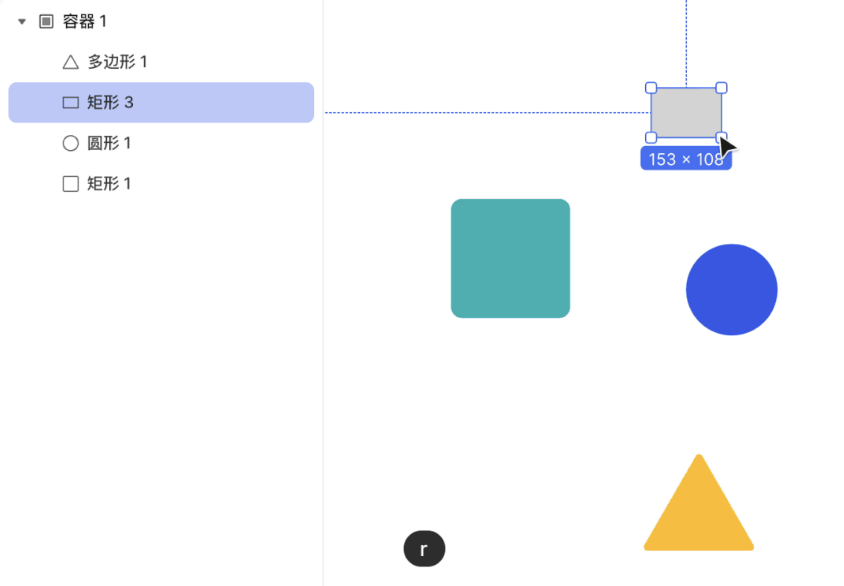Select the 容器 1 layer name
Screen dimensions: 844x586
coord(85,21)
